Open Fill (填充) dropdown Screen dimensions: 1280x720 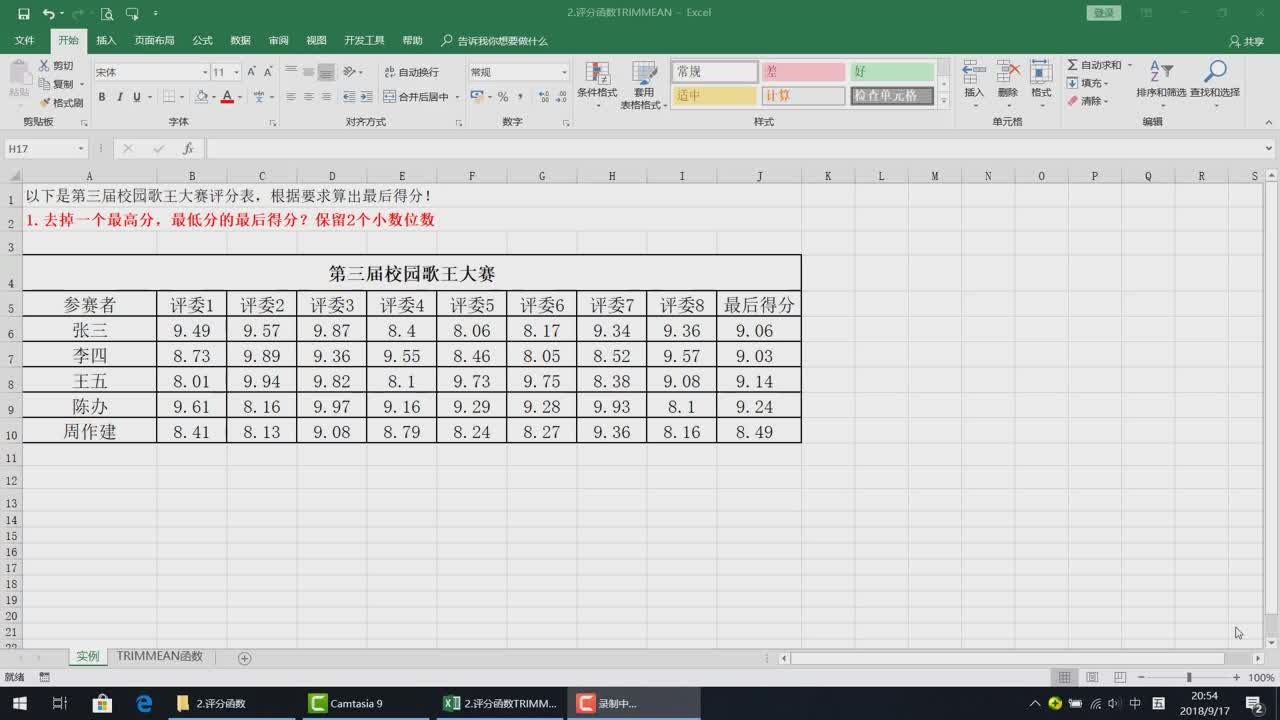pyautogui.click(x=1088, y=83)
